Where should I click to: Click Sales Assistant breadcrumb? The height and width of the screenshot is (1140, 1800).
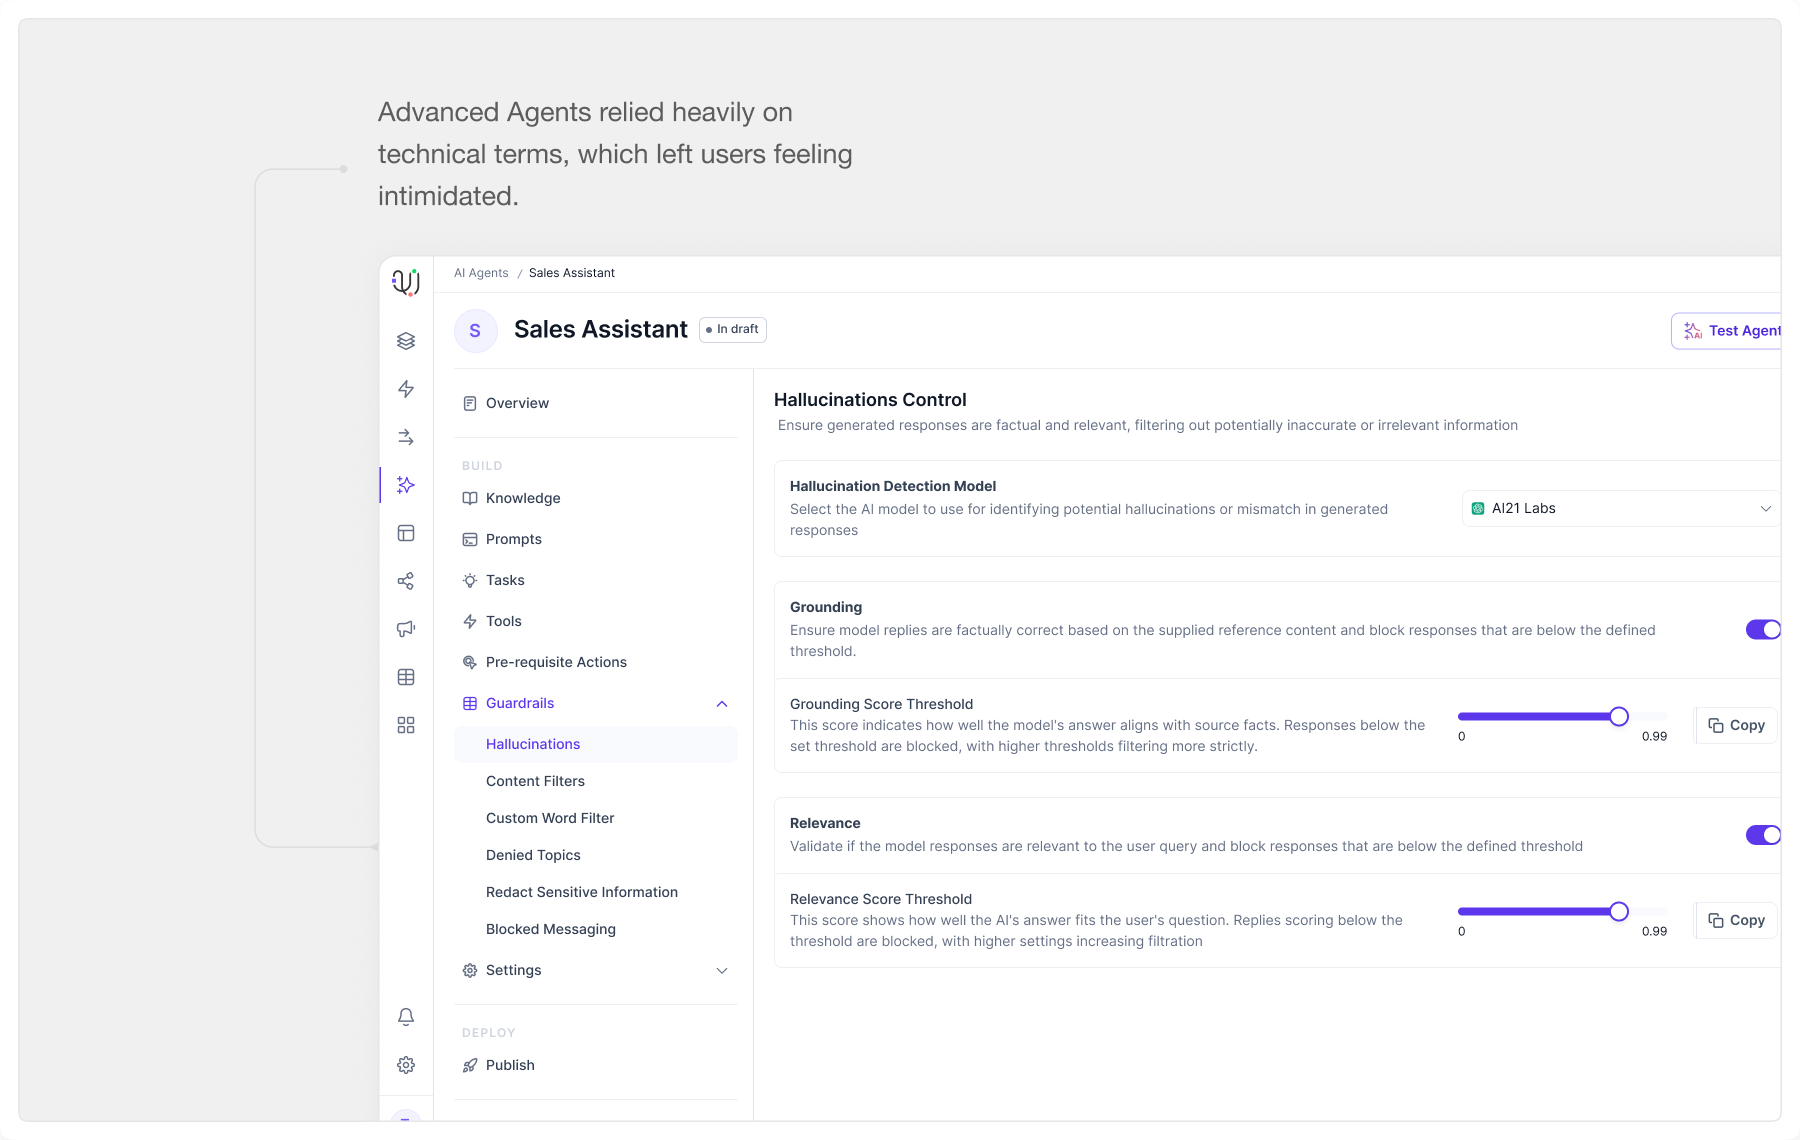pyautogui.click(x=572, y=273)
